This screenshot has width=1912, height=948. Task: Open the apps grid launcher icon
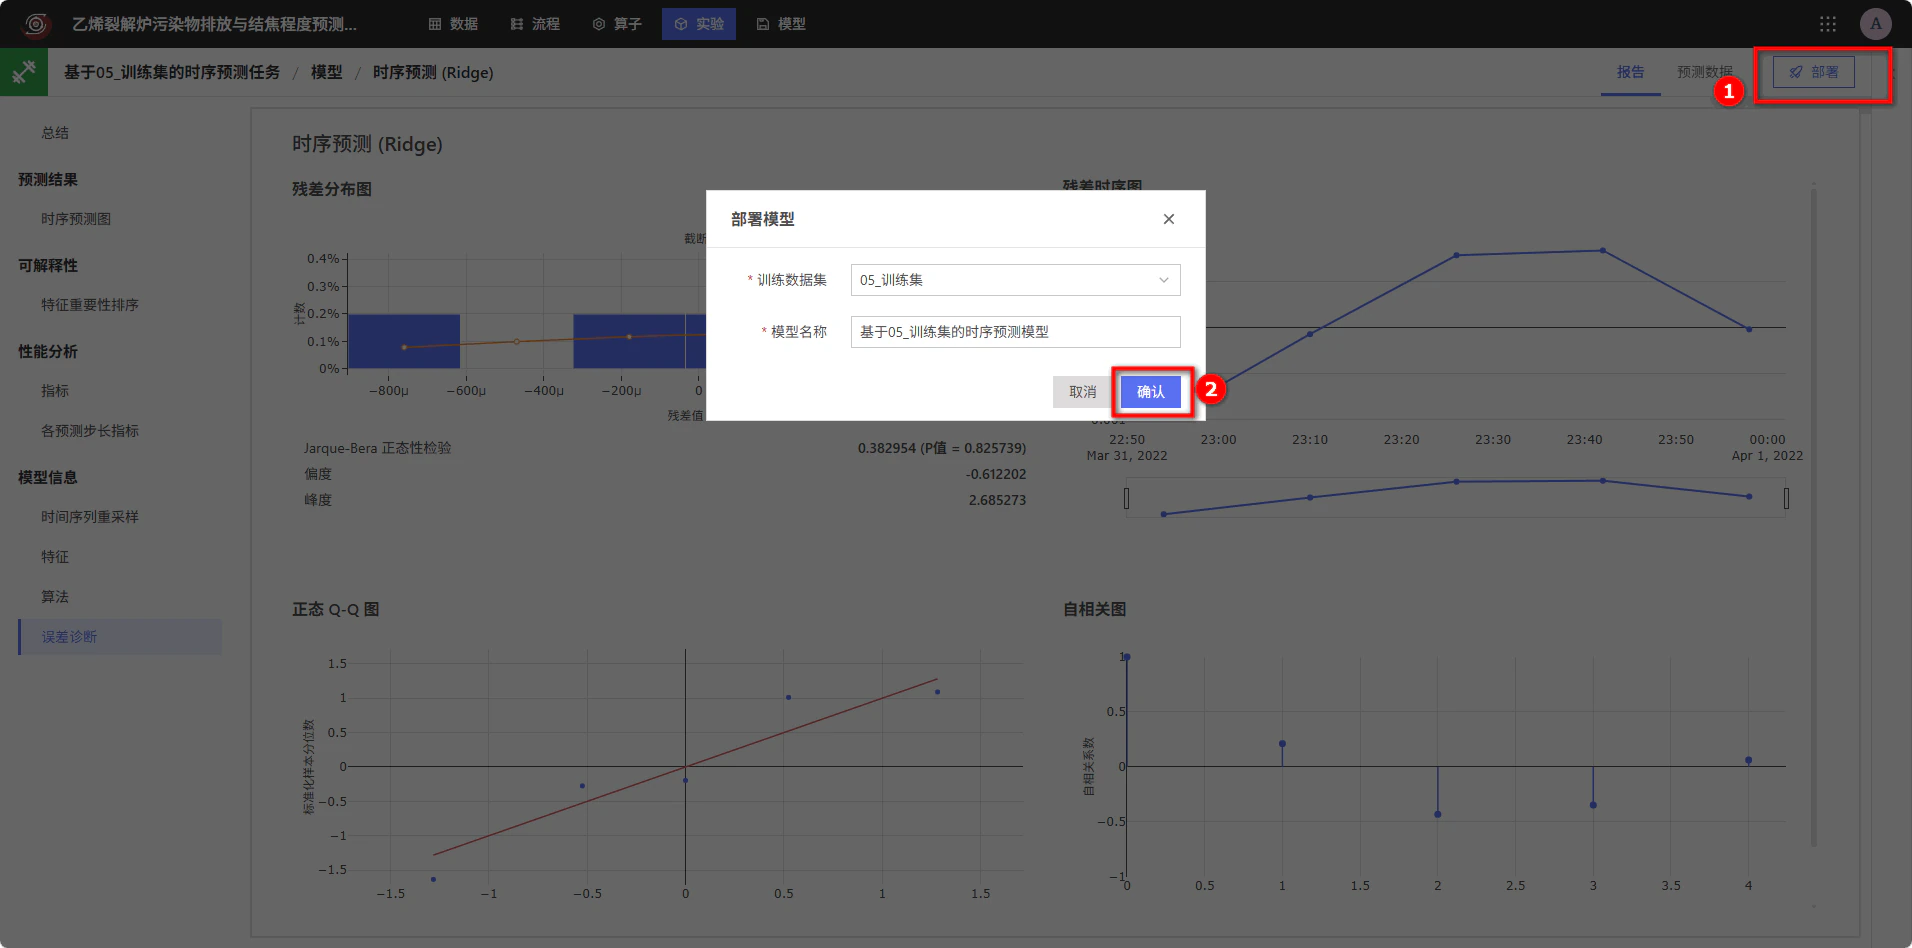(1828, 24)
